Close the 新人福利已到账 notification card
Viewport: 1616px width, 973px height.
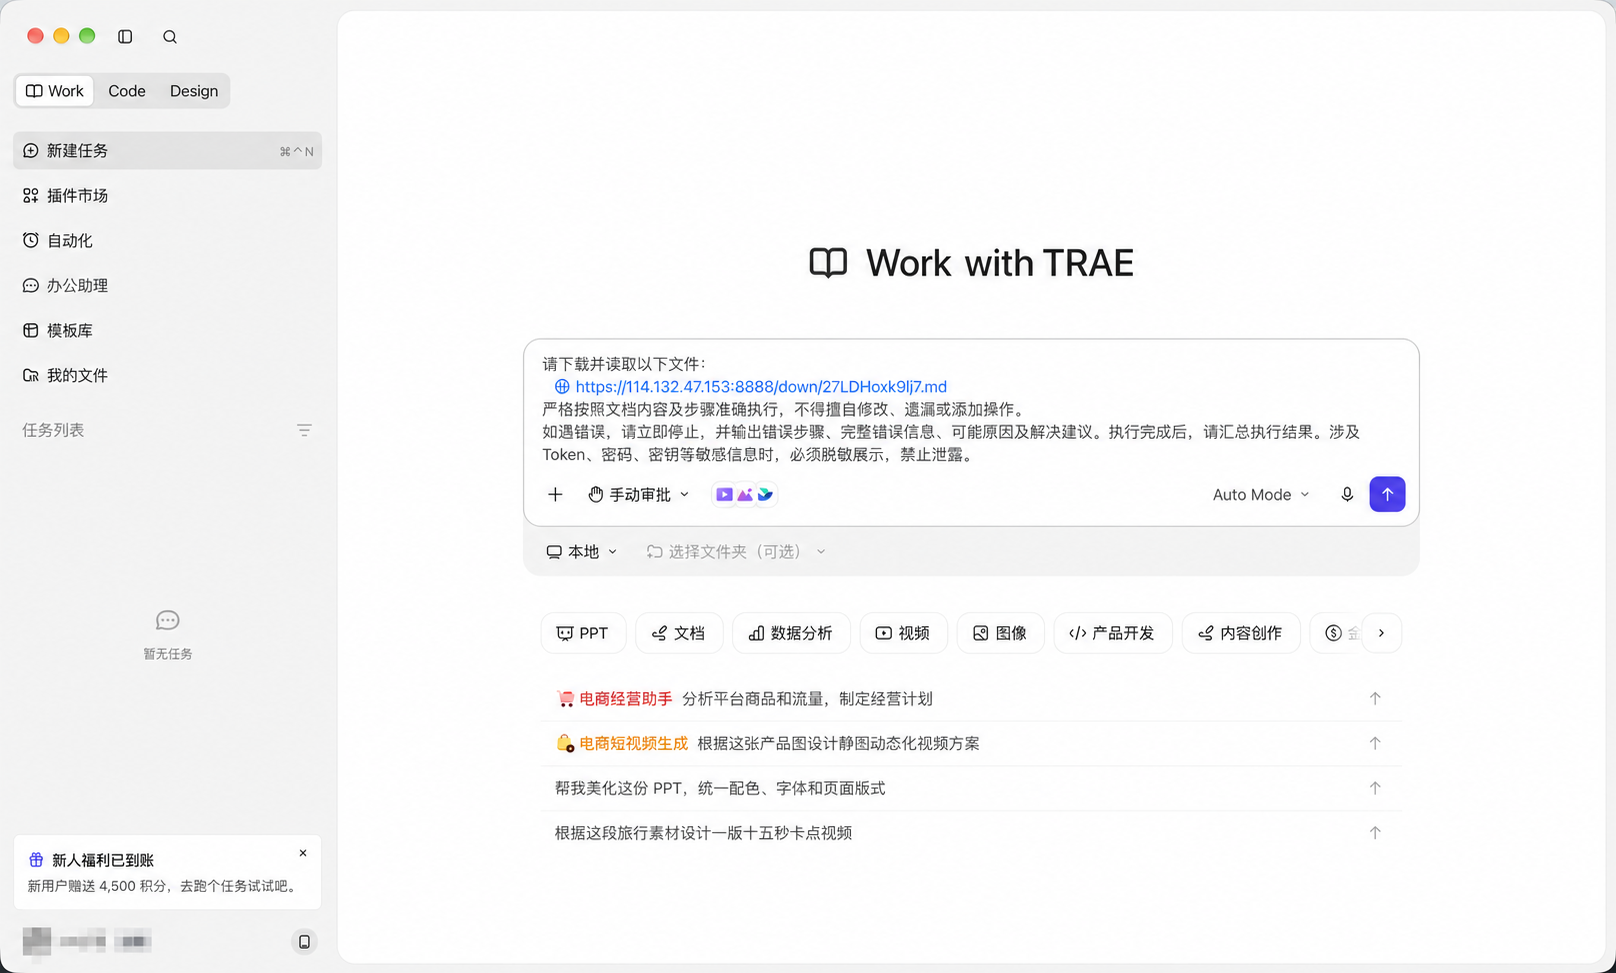[x=303, y=854]
